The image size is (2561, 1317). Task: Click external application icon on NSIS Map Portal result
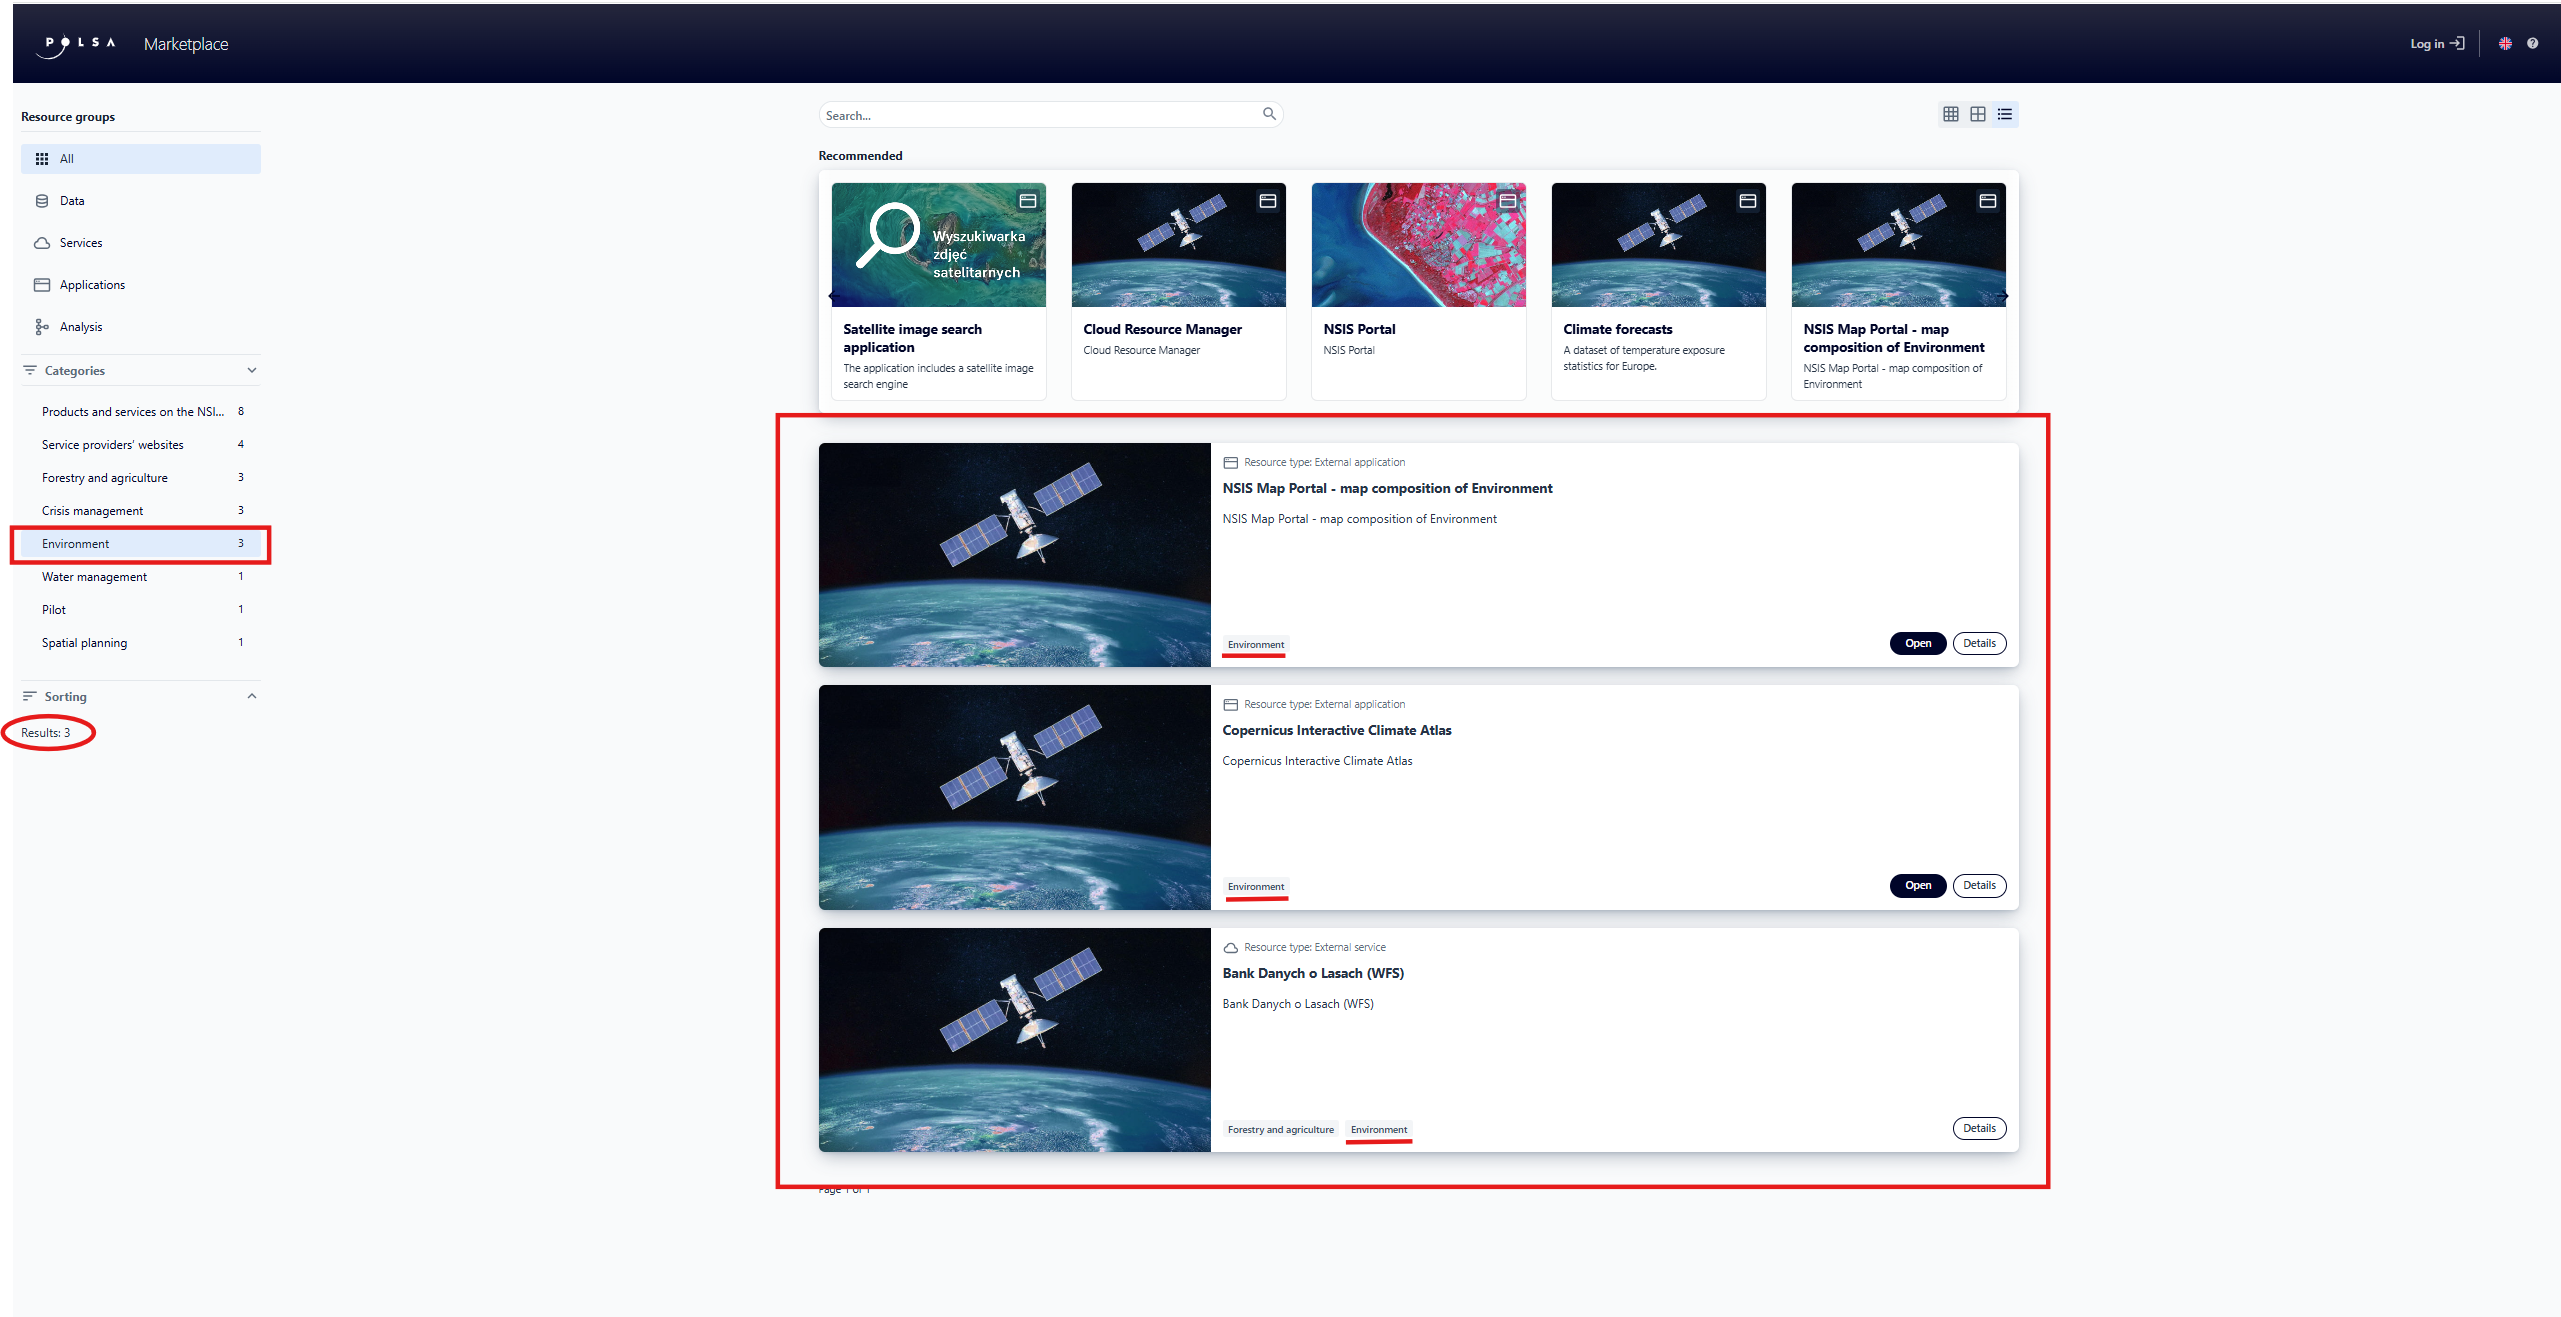(1231, 463)
